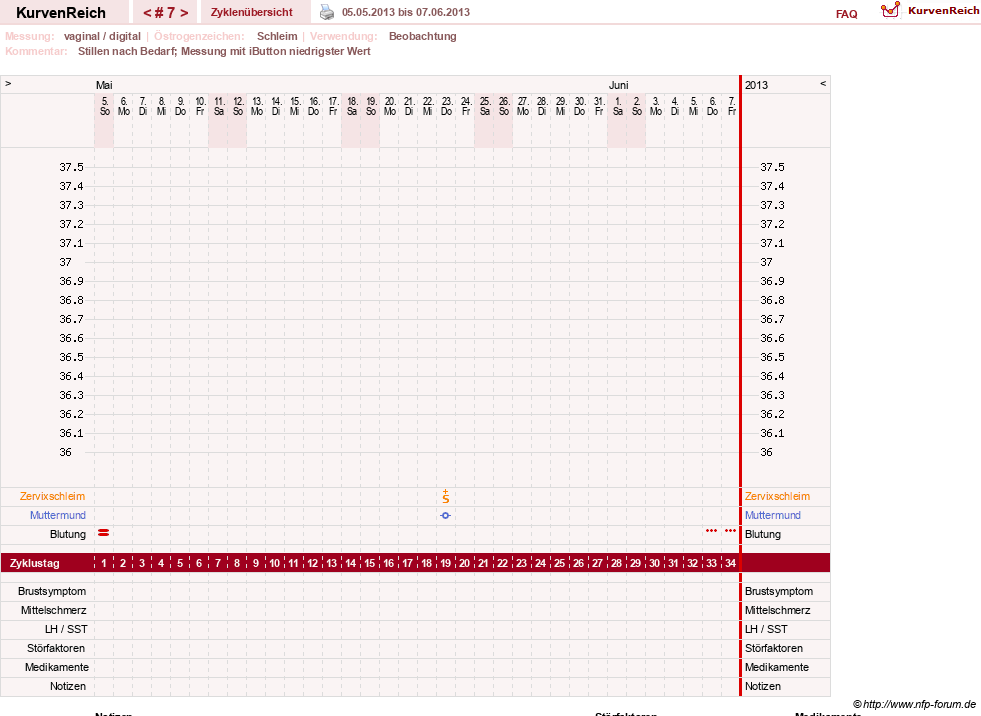Click the spotting dots marker on day 33
Image resolution: width=981 pixels, height=716 pixels.
point(711,531)
